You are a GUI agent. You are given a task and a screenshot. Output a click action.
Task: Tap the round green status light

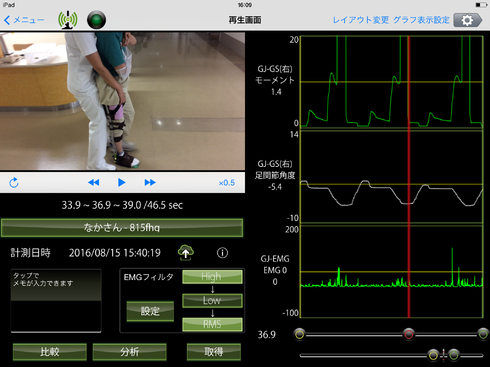[96, 20]
